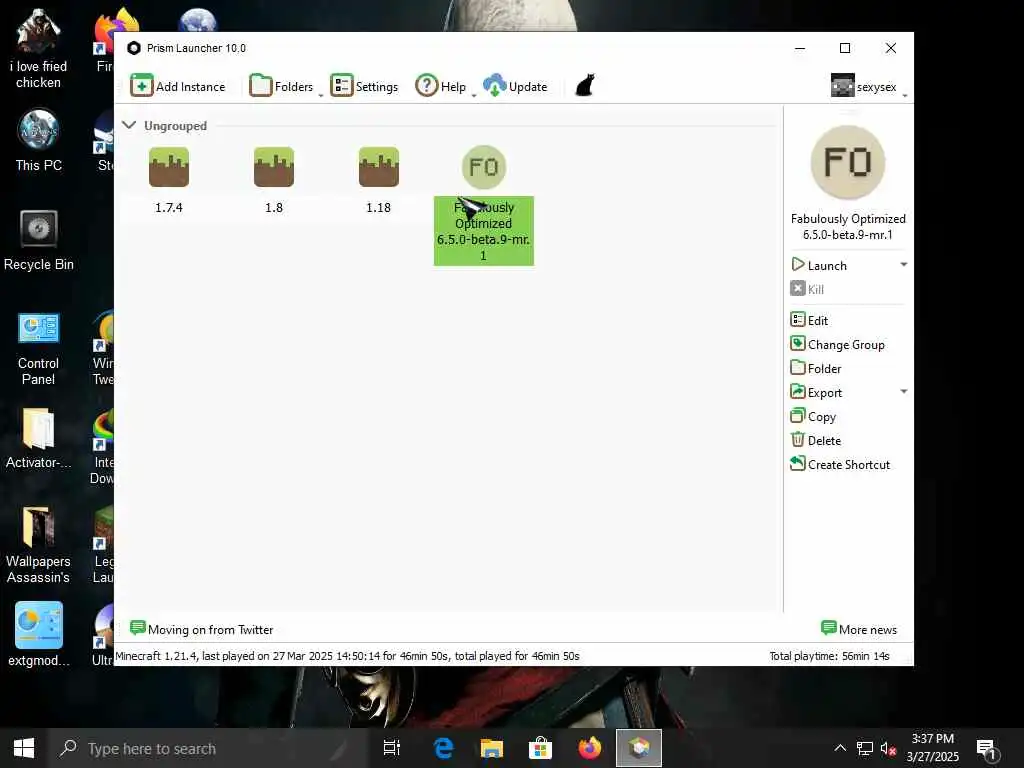The height and width of the screenshot is (768, 1024).
Task: Open the extgmod desktop icon
Action: tap(39, 634)
